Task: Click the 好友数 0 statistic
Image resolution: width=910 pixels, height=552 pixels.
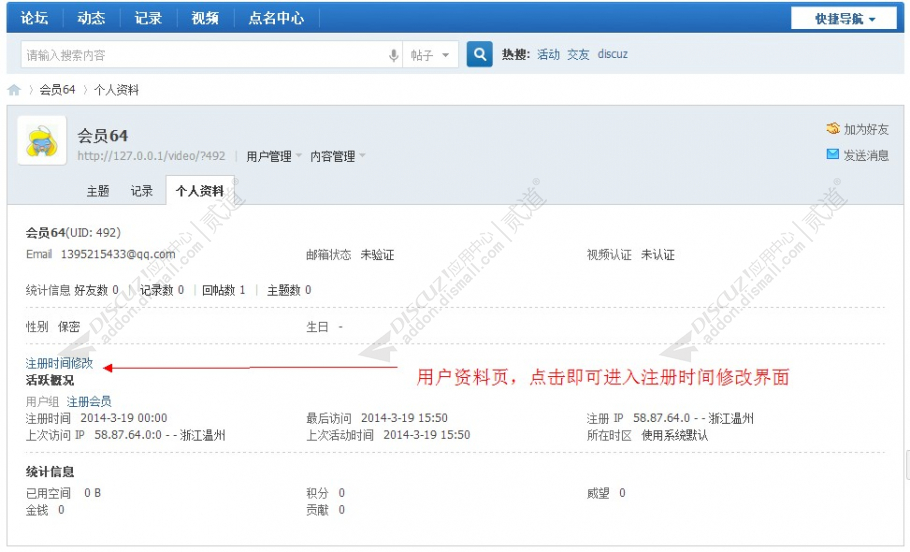Action: [x=96, y=290]
